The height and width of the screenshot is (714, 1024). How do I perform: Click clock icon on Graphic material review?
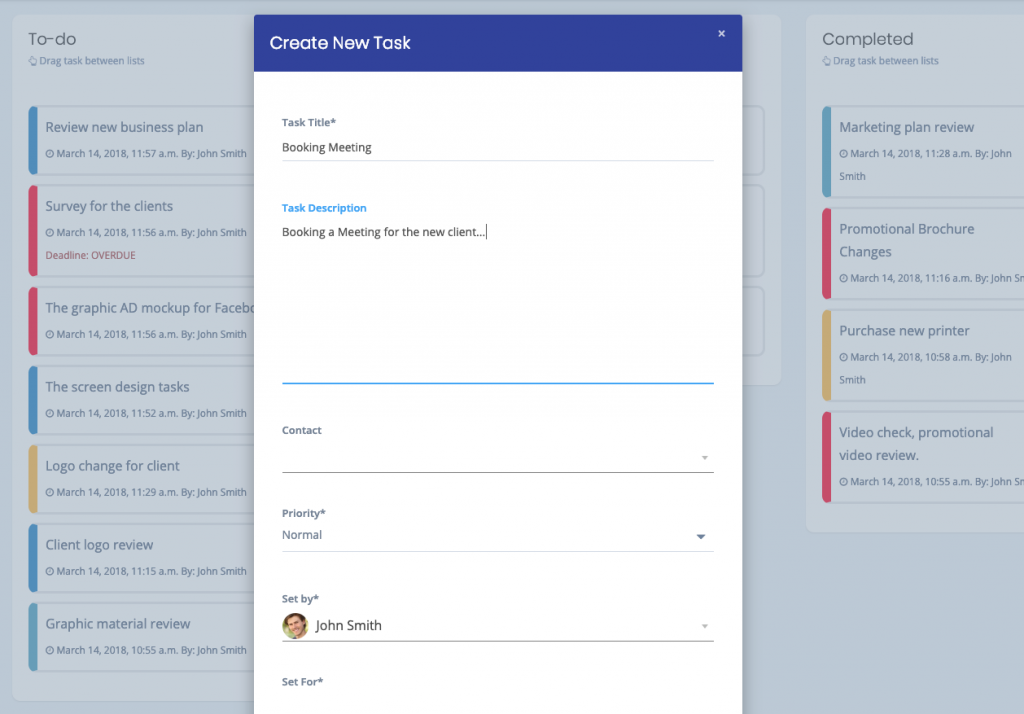coord(50,650)
